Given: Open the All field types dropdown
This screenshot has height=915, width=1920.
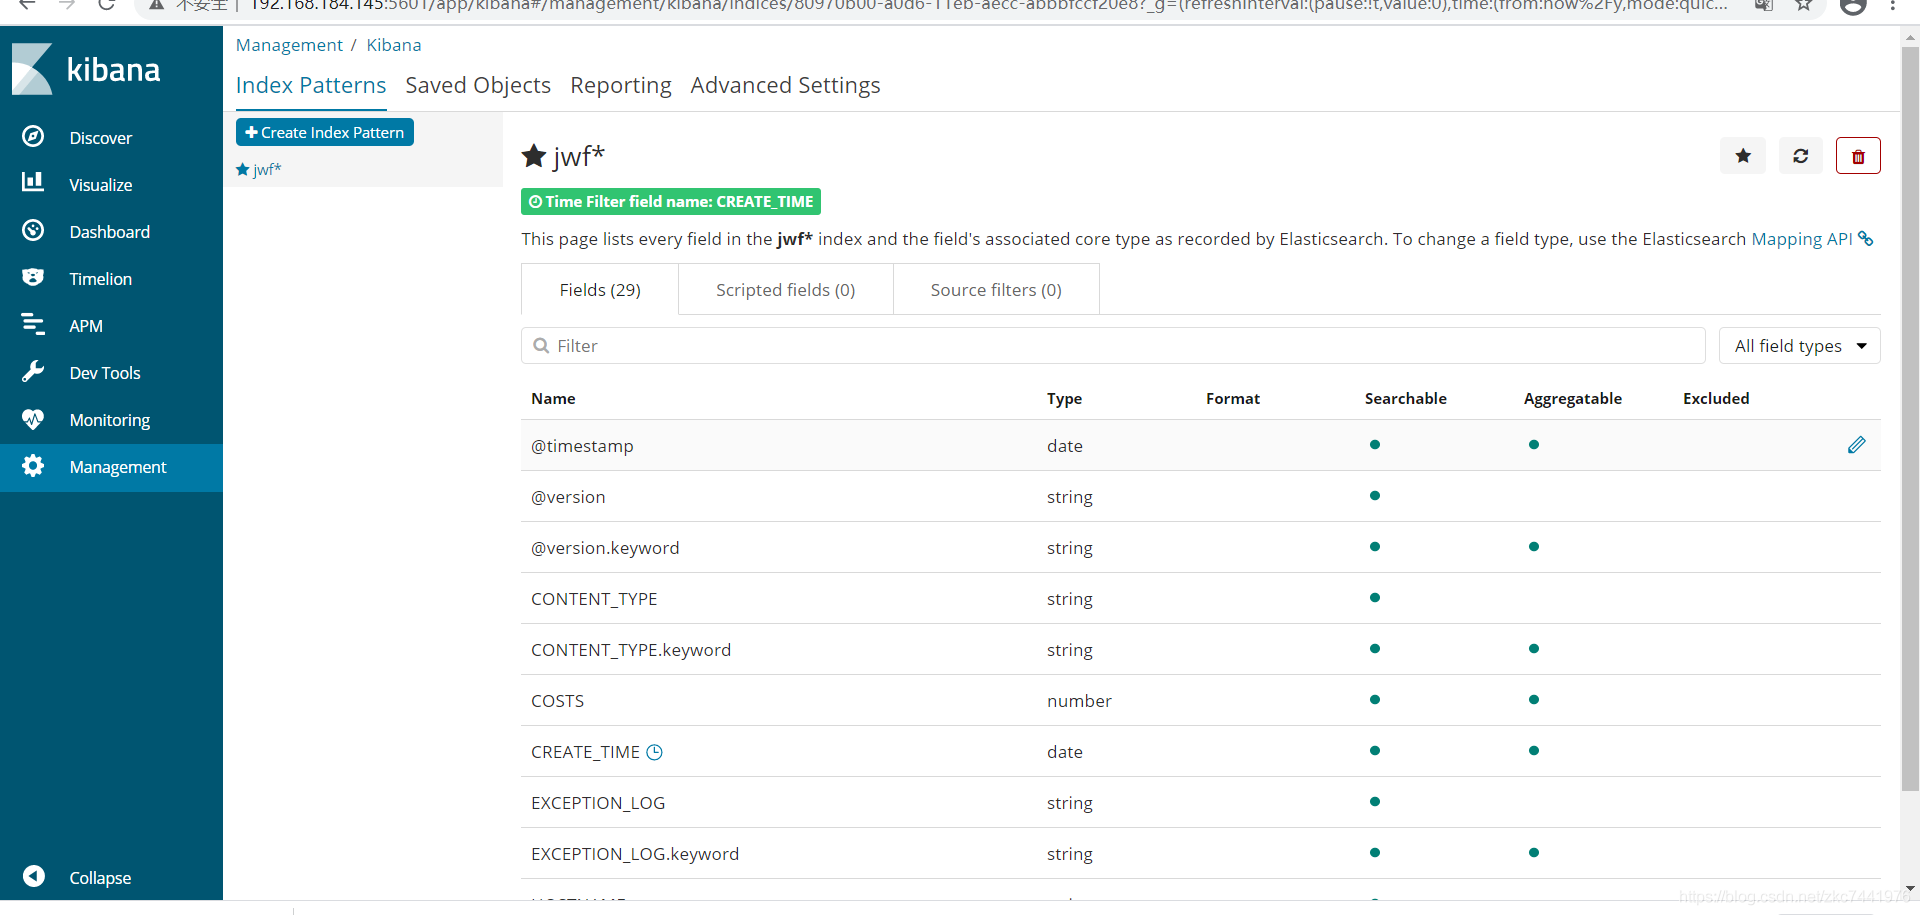Looking at the screenshot, I should pyautogui.click(x=1800, y=346).
